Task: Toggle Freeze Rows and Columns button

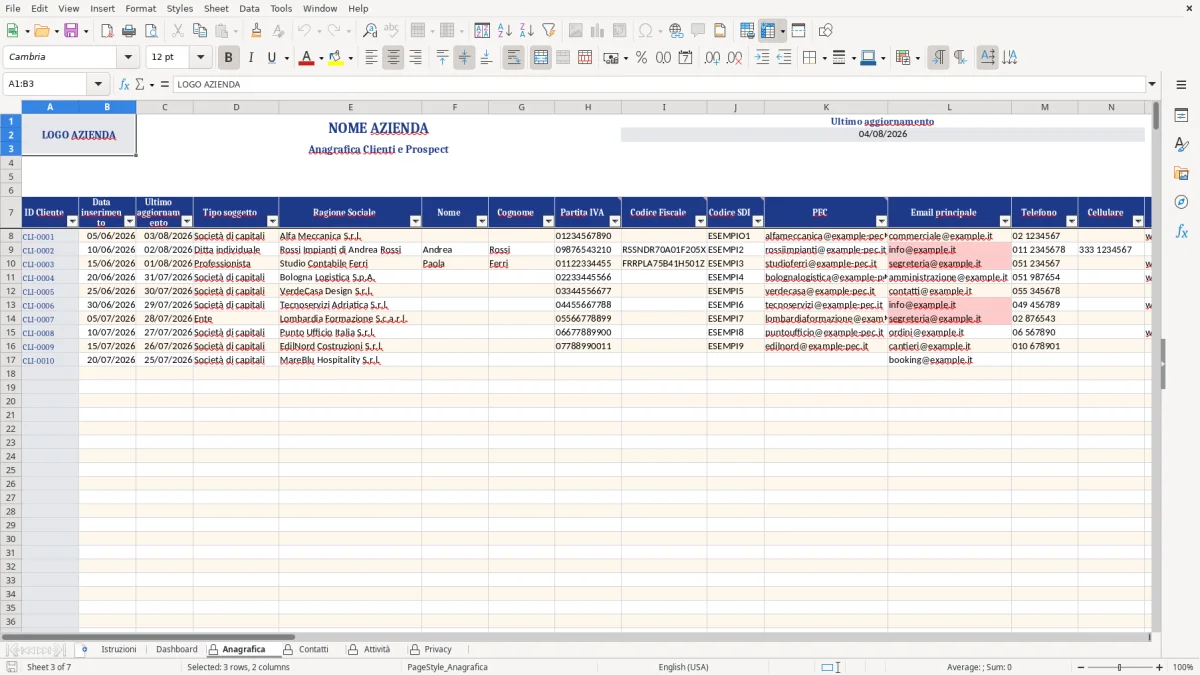Action: (768, 31)
